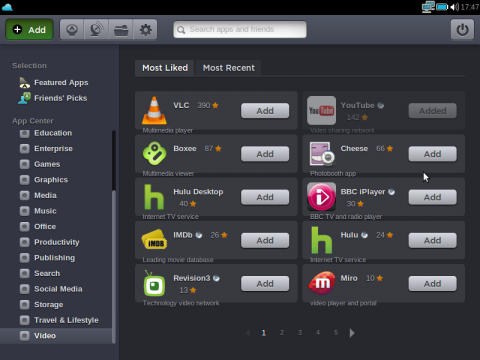This screenshot has width=480, height=360.
Task: Click the Search apps and friends field
Action: (x=240, y=30)
